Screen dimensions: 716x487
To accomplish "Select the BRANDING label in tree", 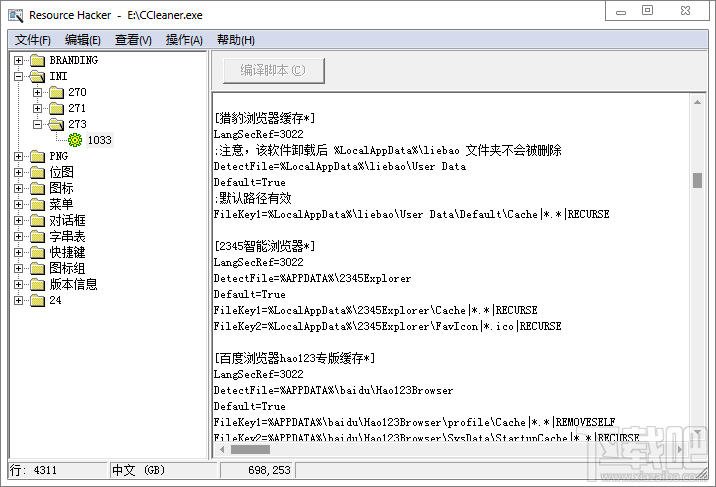I will tap(74, 60).
